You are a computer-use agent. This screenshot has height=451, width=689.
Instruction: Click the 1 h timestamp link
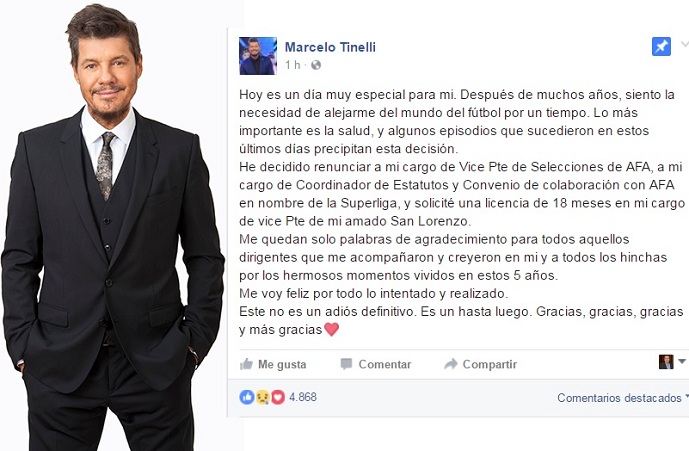292,65
